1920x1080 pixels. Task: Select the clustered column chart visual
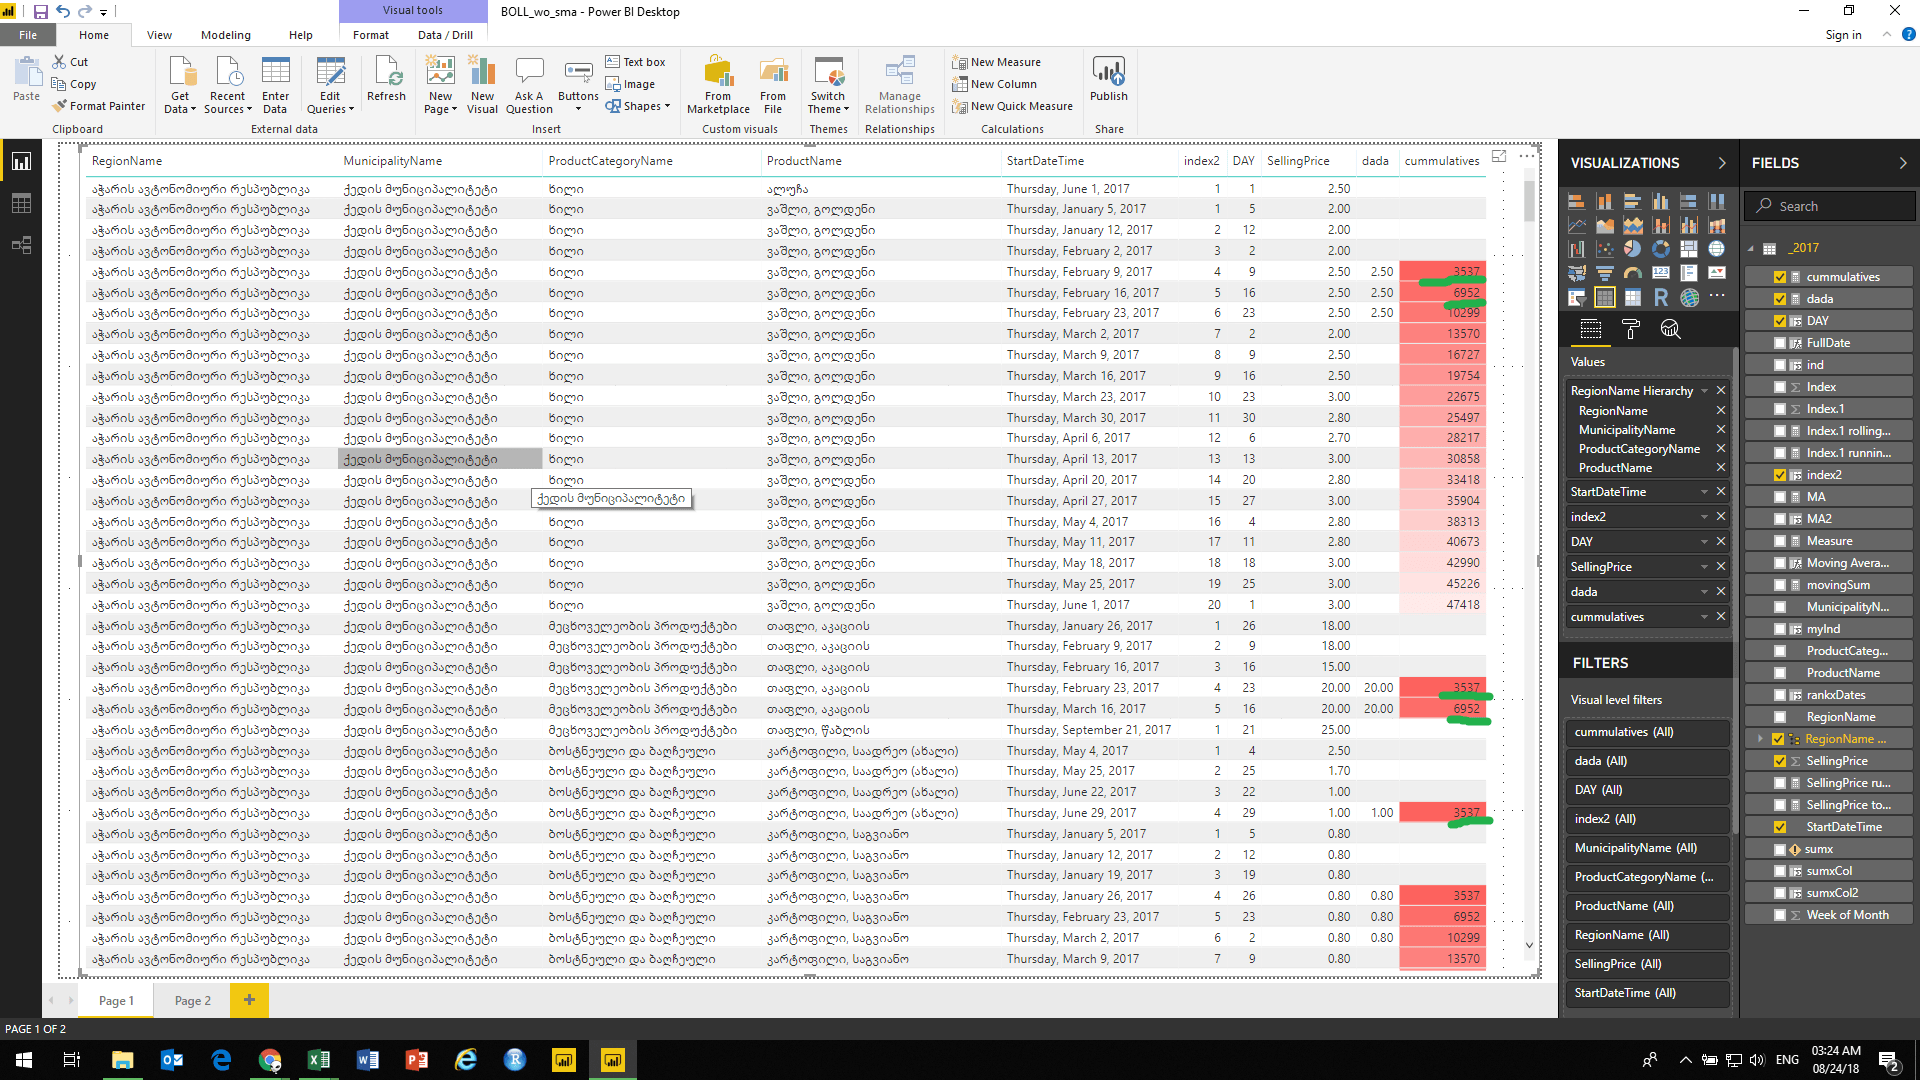[1661, 201]
